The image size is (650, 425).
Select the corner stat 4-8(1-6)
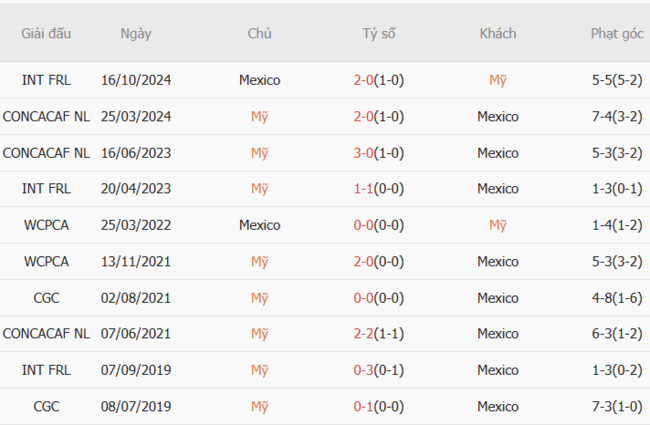(x=617, y=298)
